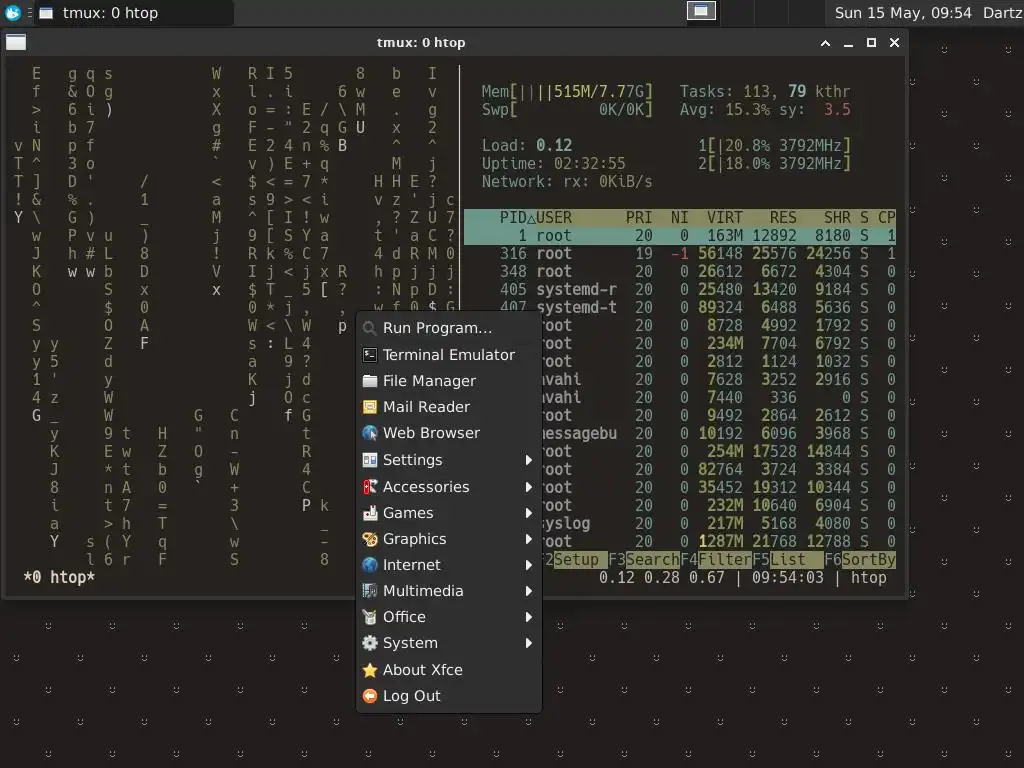
Task: Click the Games joystick icon
Action: click(370, 513)
